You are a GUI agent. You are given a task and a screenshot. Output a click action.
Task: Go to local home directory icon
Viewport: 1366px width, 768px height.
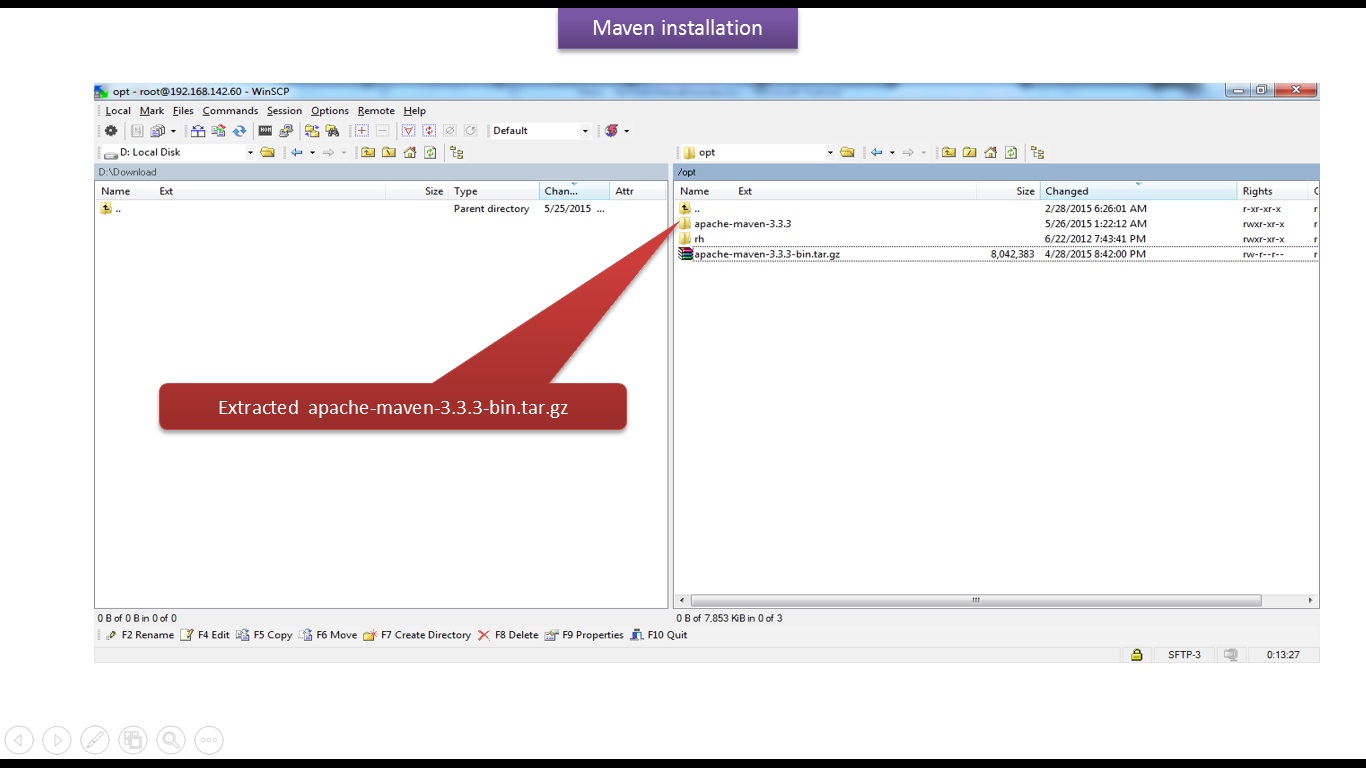point(410,153)
